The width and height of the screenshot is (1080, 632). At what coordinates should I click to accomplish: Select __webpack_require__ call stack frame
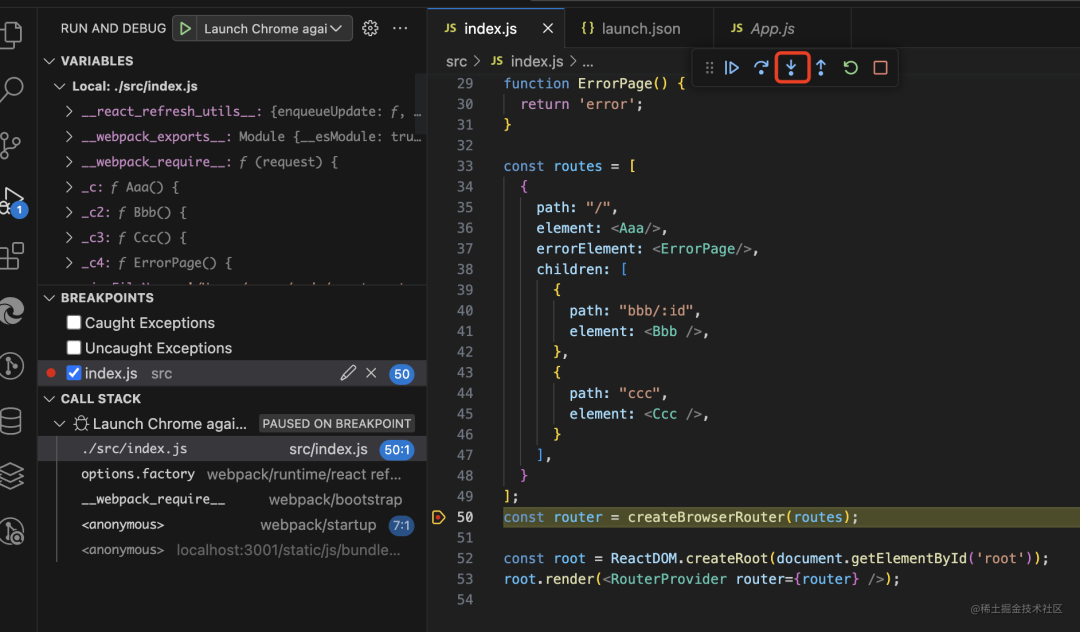pos(233,499)
